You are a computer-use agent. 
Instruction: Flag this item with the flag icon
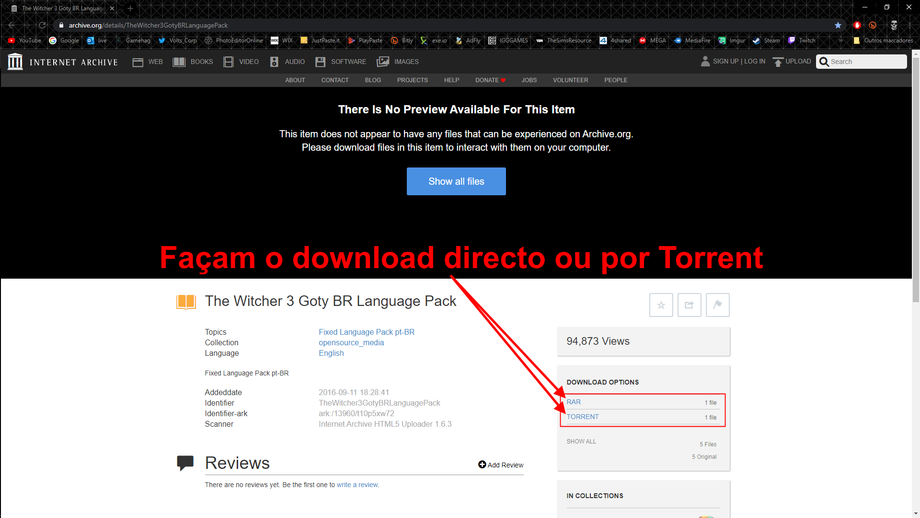717,306
